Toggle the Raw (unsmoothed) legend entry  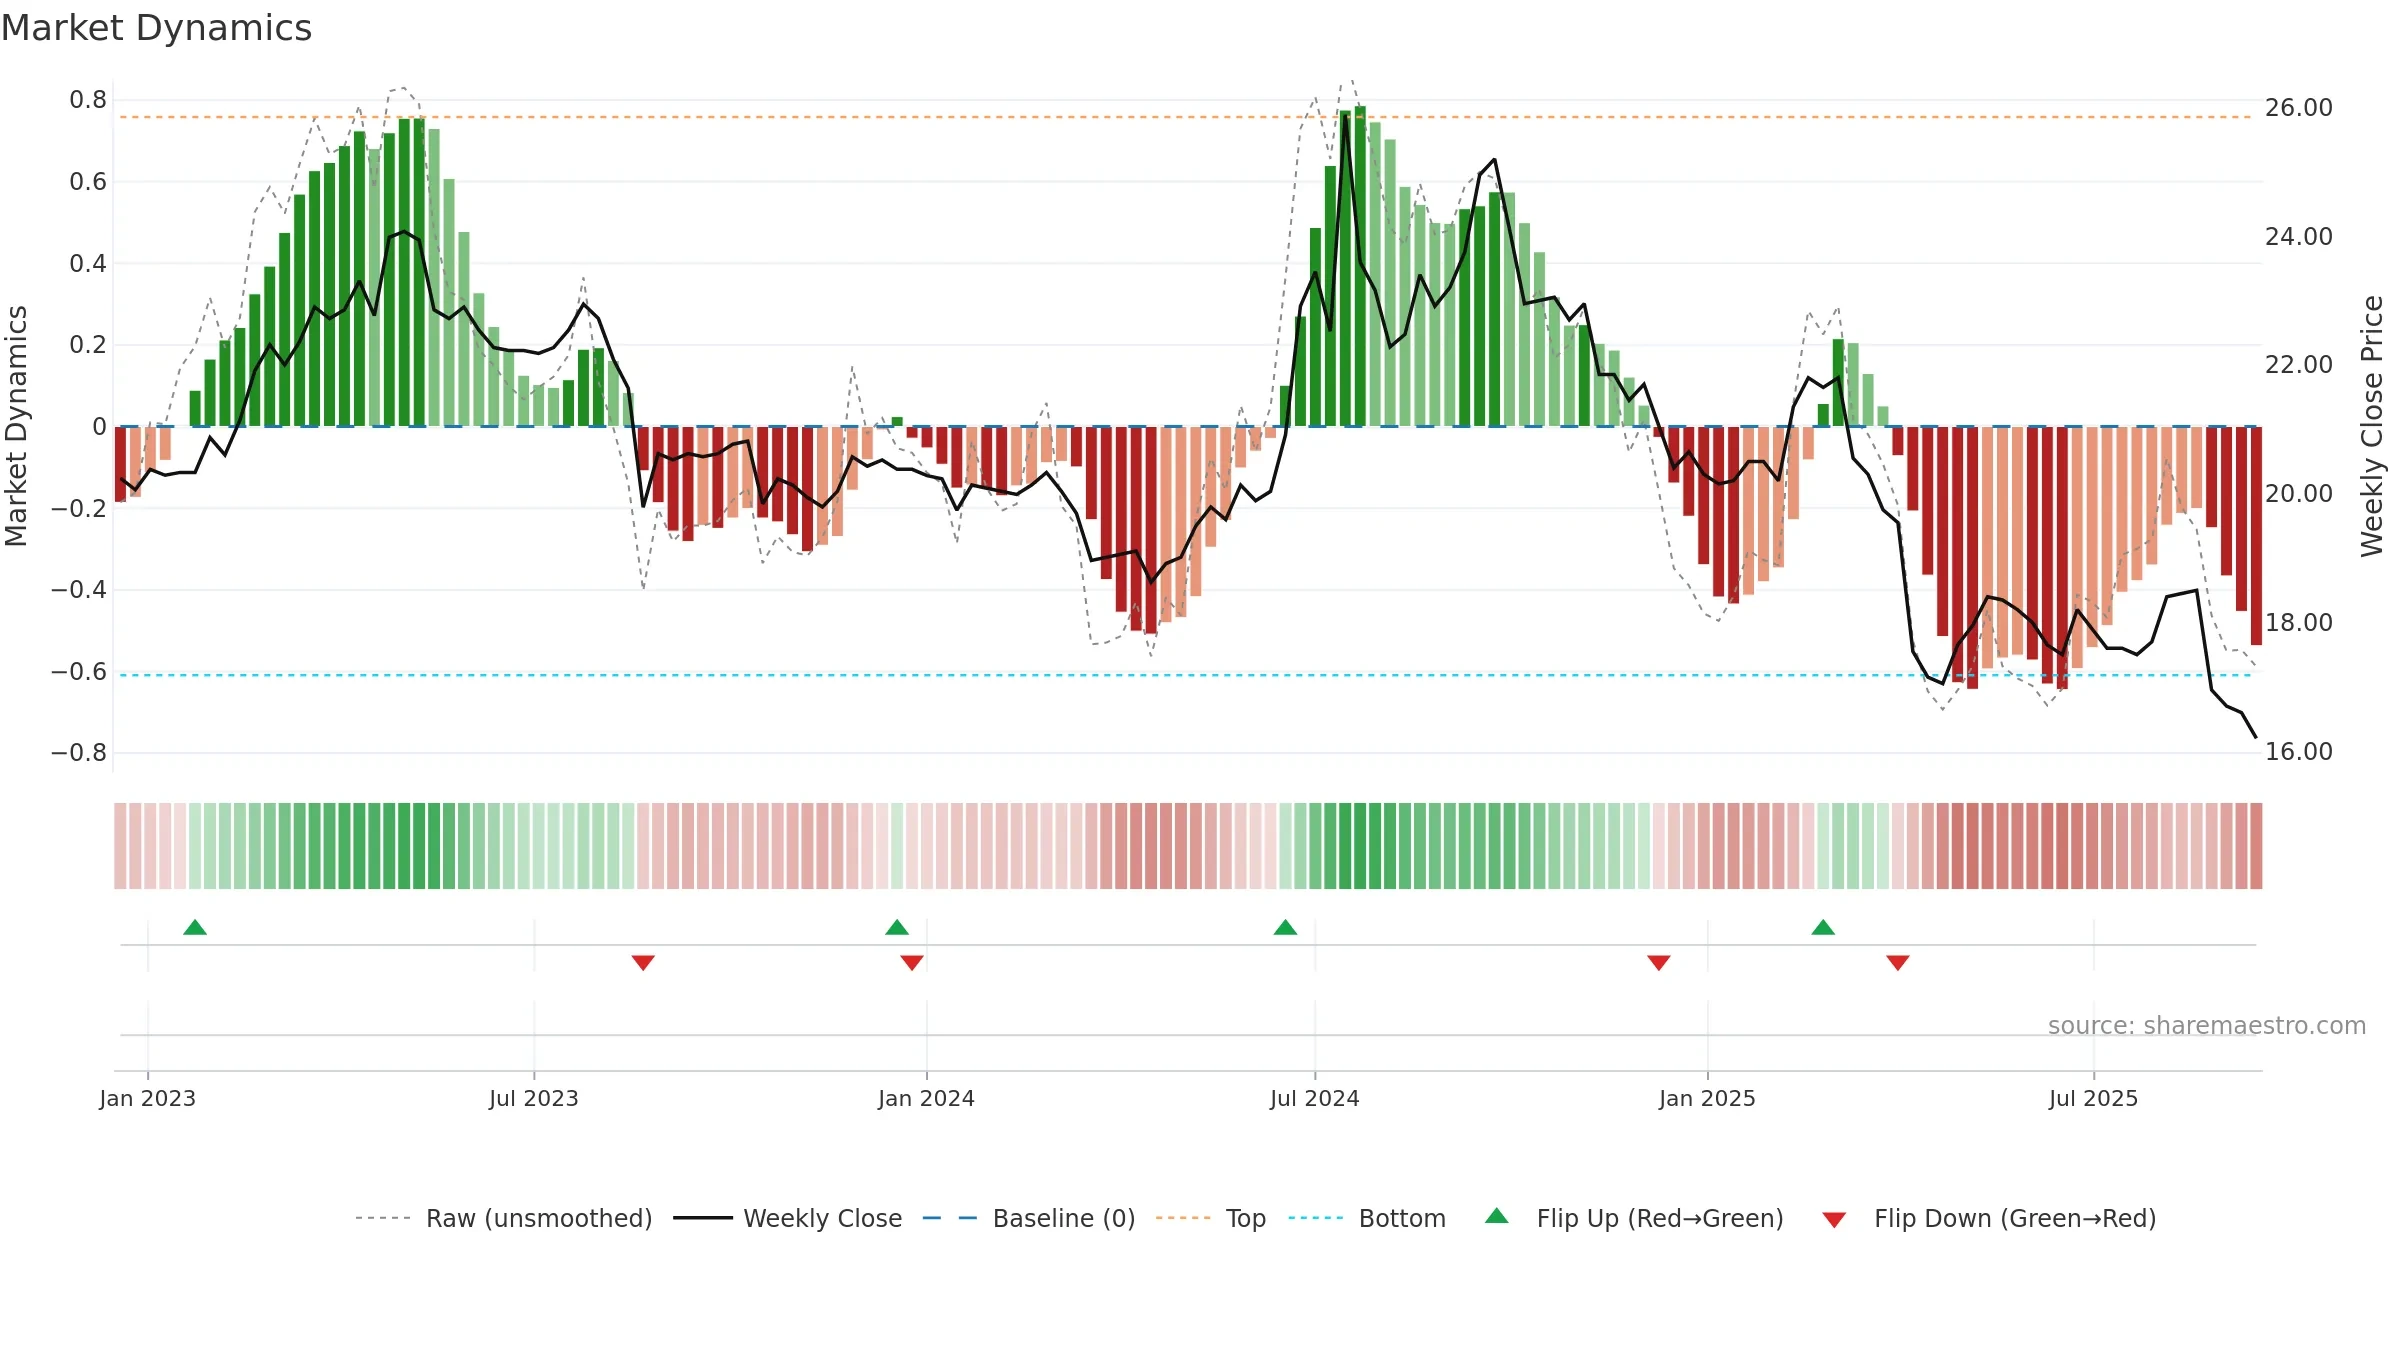tap(504, 1218)
